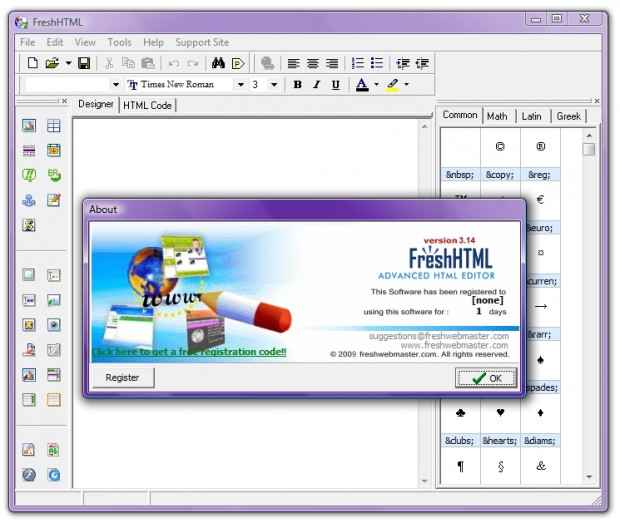Click the &nbsp; entity label
The image size is (620, 523).
(x=460, y=175)
